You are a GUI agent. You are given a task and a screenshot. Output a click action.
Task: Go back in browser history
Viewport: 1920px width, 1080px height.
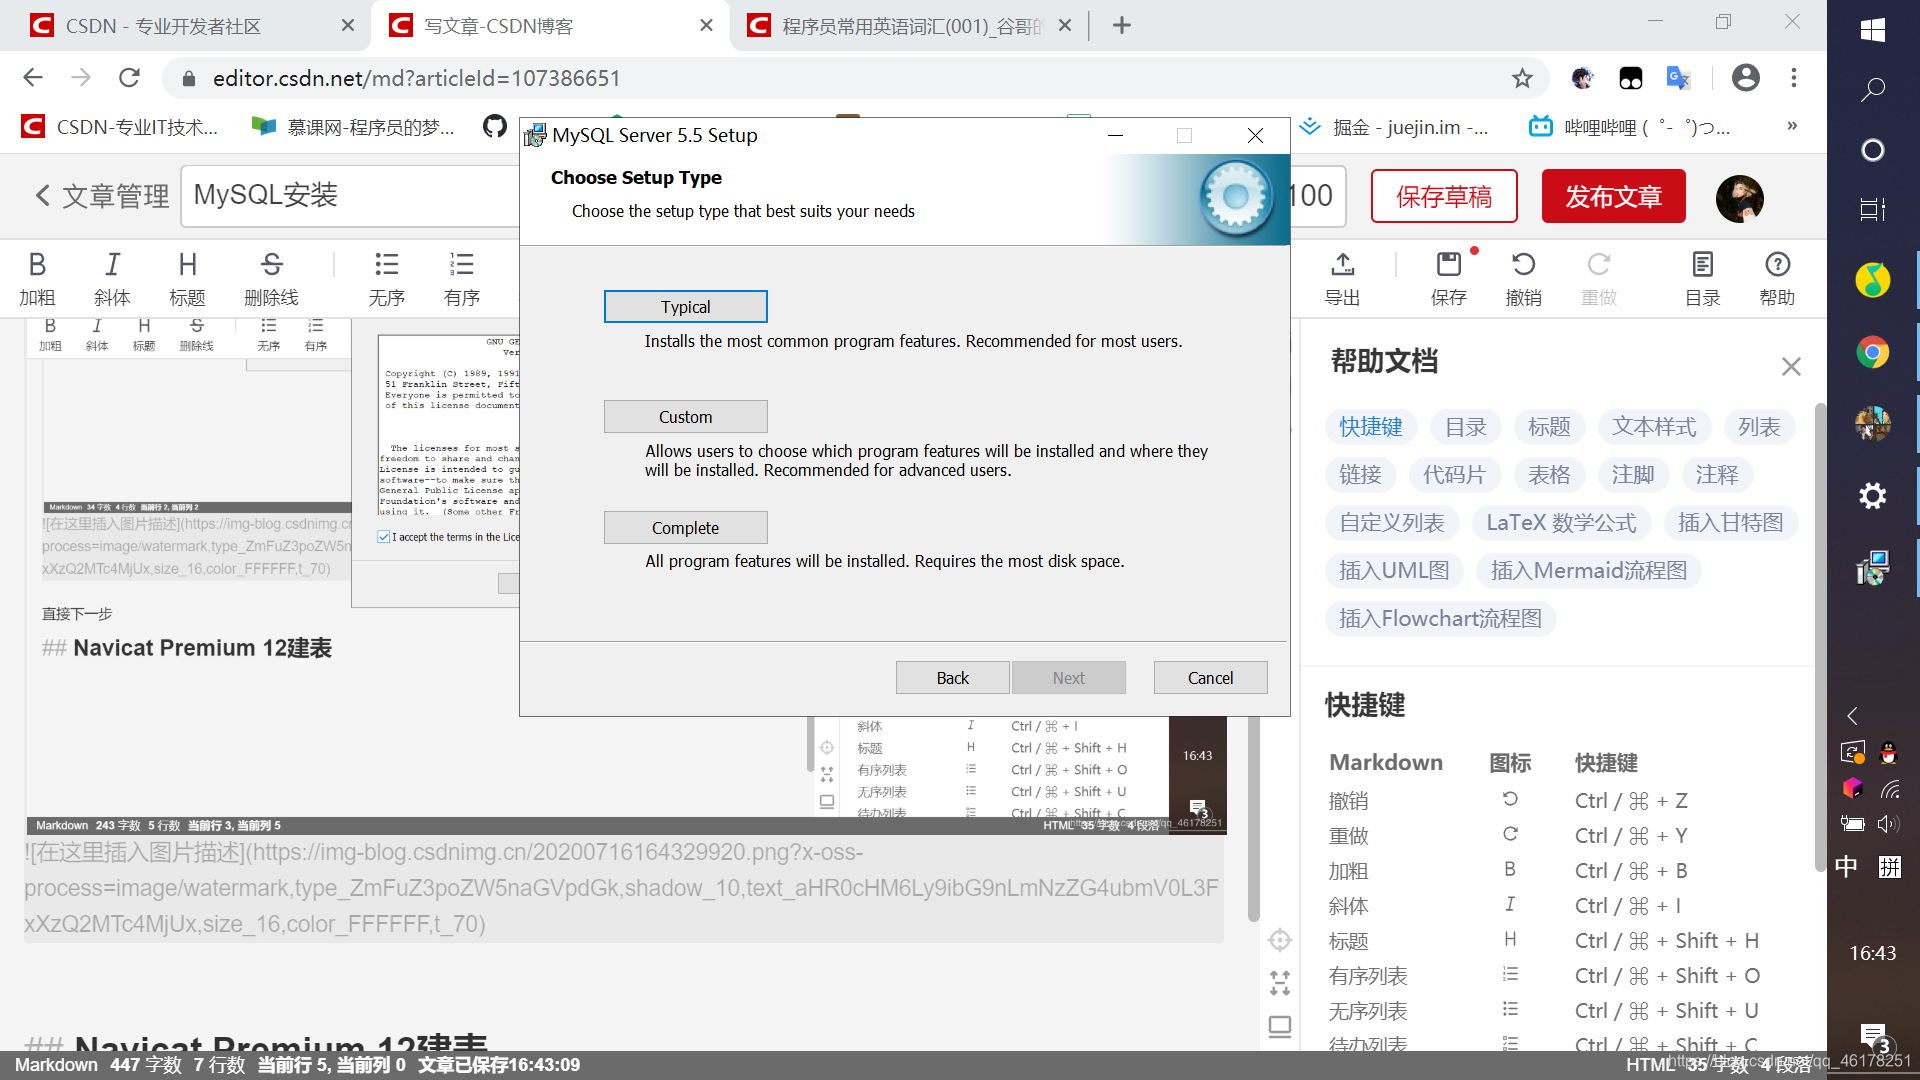point(33,78)
